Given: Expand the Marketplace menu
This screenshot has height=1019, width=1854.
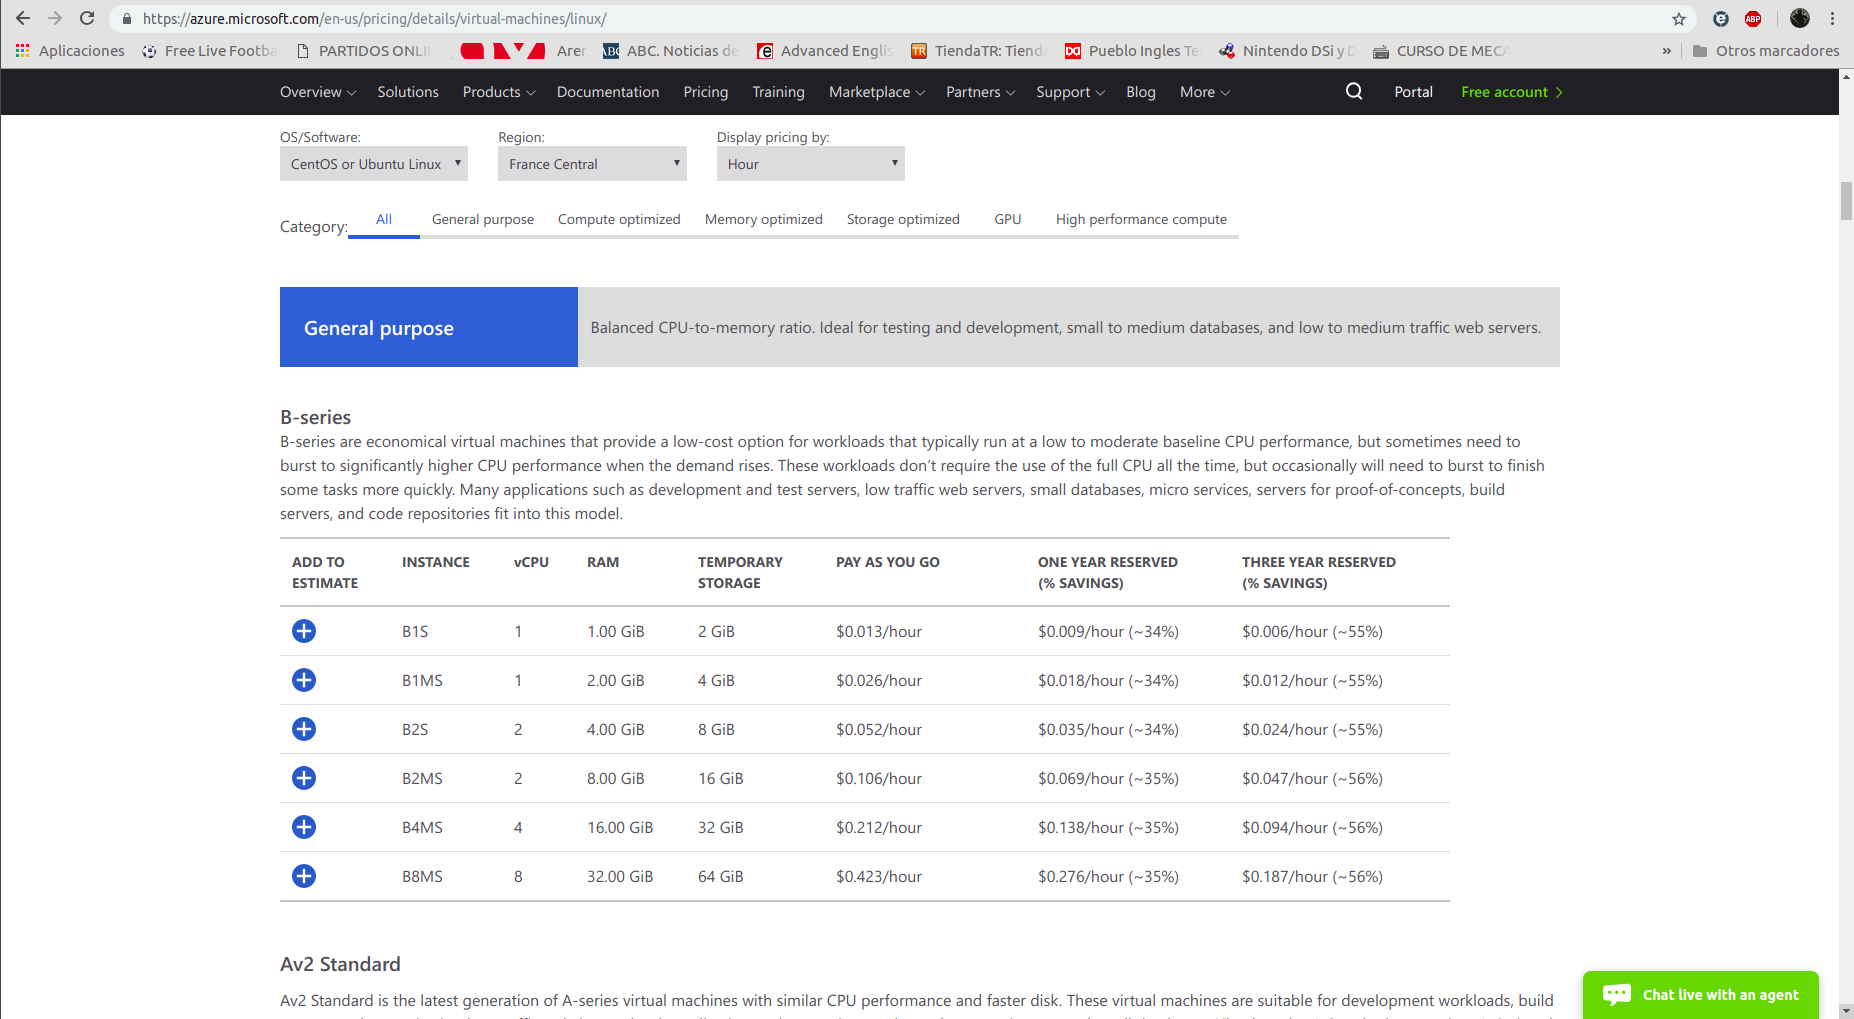Looking at the screenshot, I should click(x=876, y=92).
